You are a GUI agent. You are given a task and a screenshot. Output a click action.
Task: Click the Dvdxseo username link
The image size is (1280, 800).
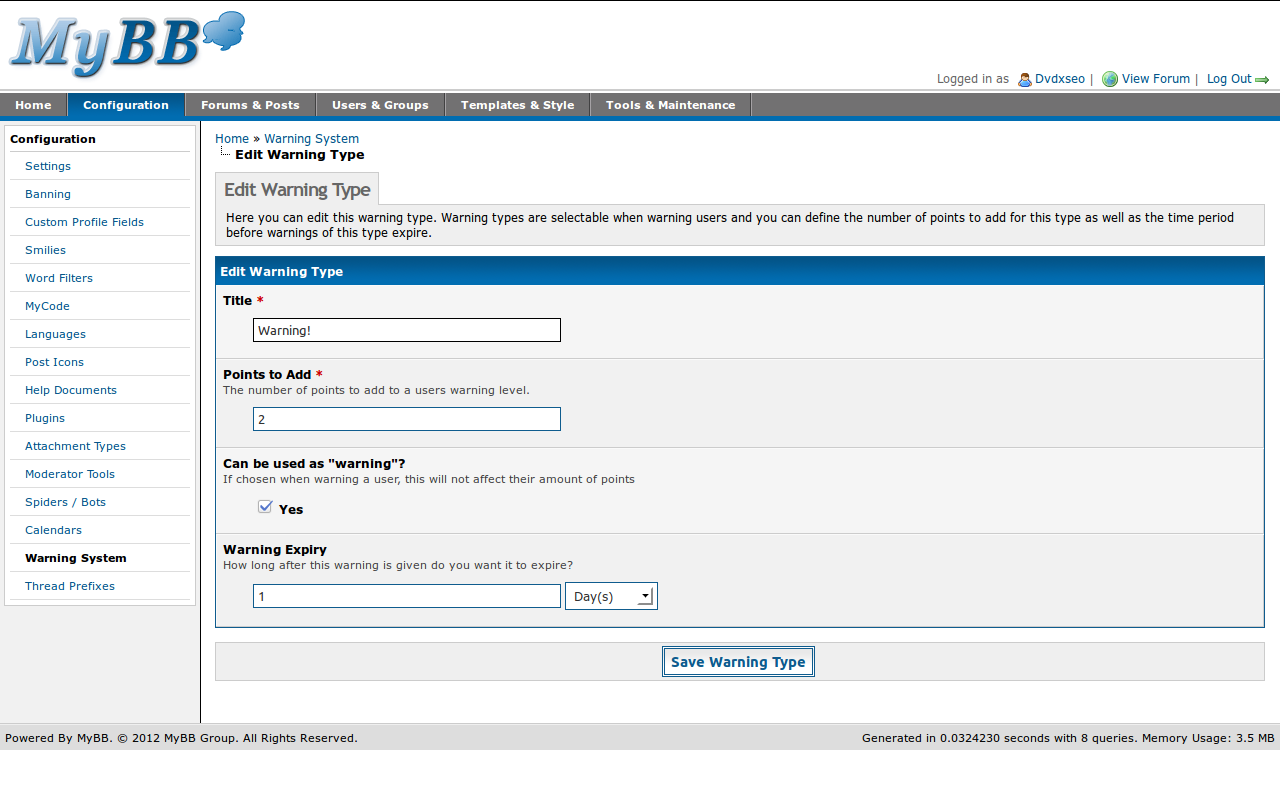tap(1059, 79)
